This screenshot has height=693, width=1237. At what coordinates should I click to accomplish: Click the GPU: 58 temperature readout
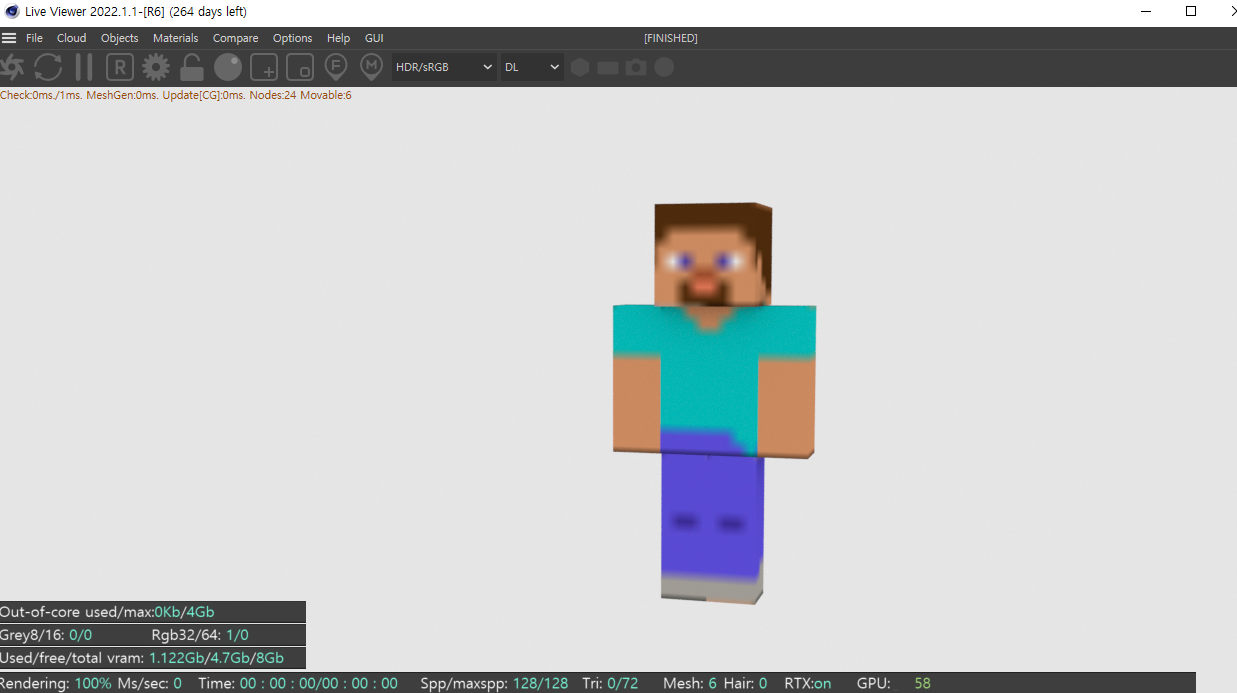point(894,684)
